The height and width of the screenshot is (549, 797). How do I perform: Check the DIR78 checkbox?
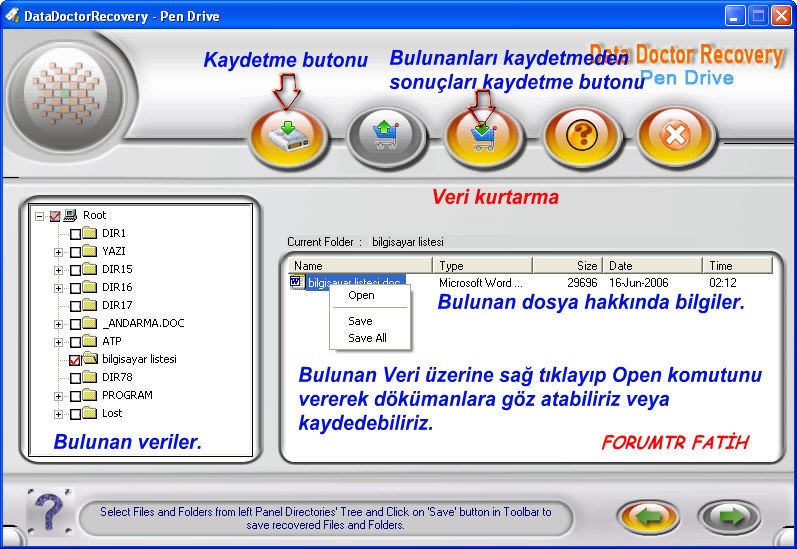75,378
